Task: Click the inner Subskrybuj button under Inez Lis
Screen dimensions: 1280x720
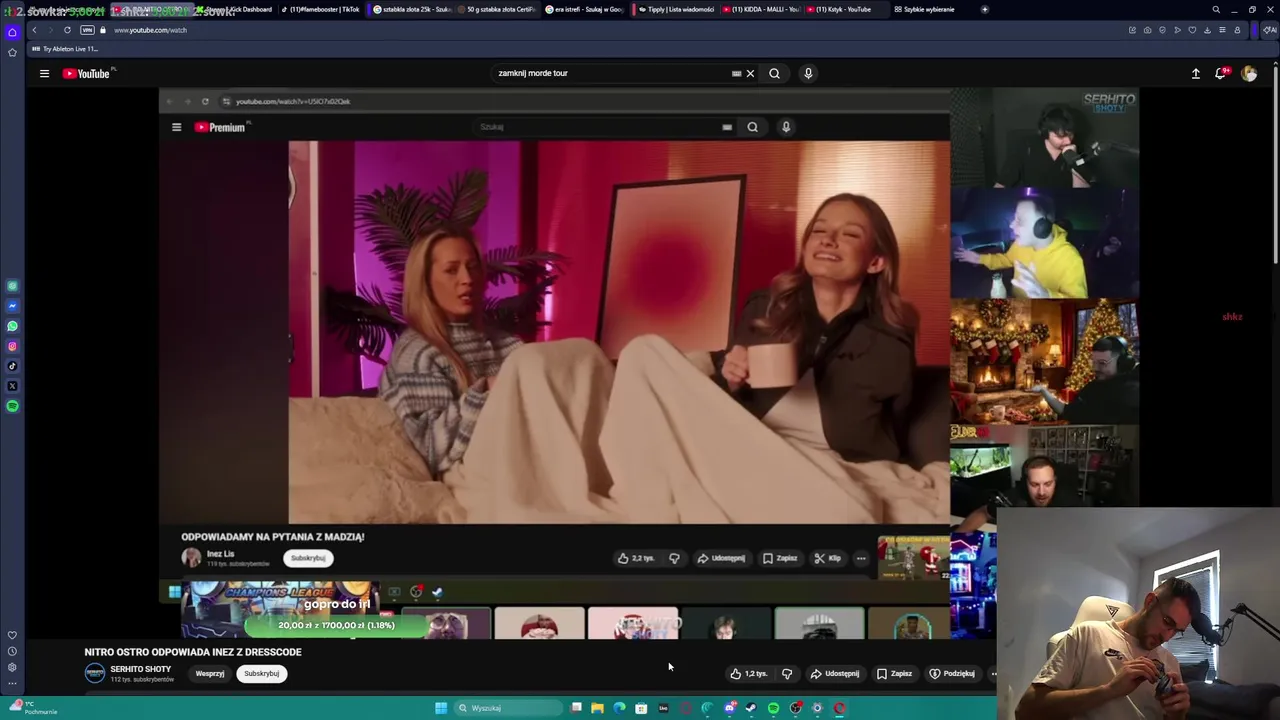Action: (308, 558)
